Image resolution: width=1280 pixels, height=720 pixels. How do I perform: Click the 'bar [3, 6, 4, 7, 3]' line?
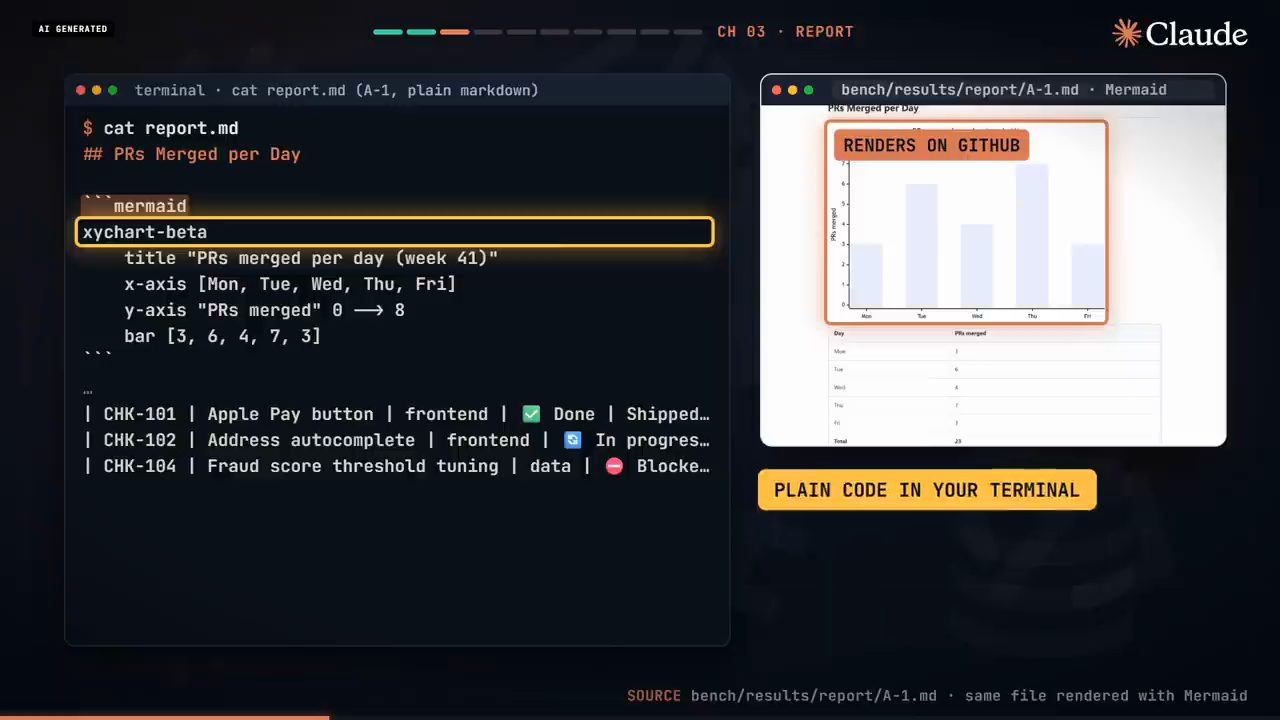[222, 336]
